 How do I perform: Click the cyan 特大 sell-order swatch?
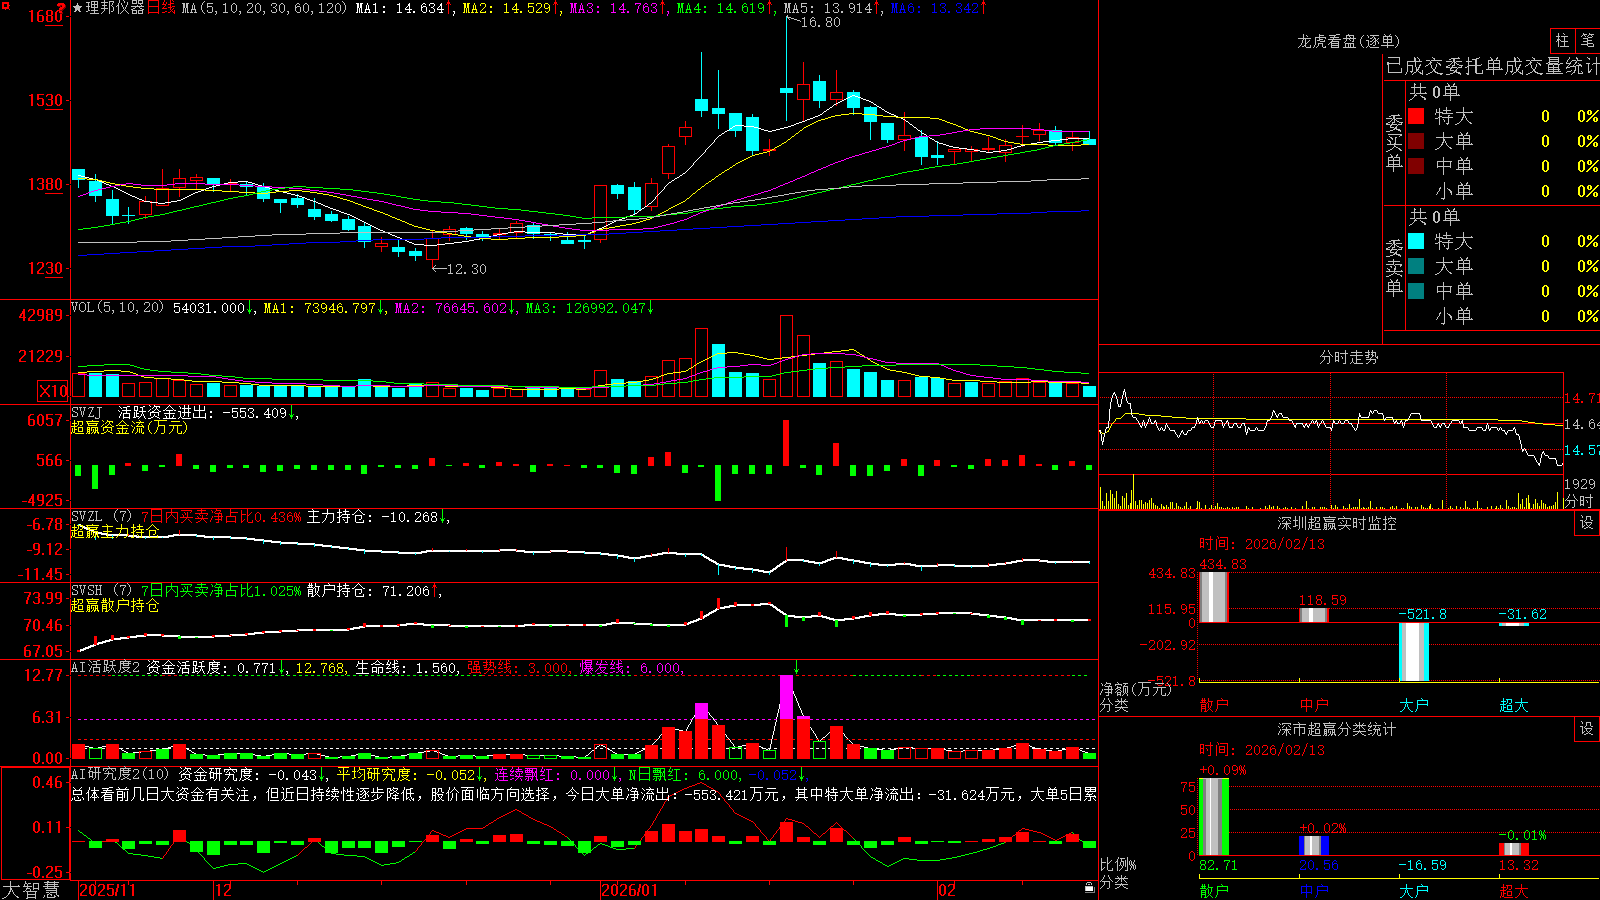(1416, 241)
